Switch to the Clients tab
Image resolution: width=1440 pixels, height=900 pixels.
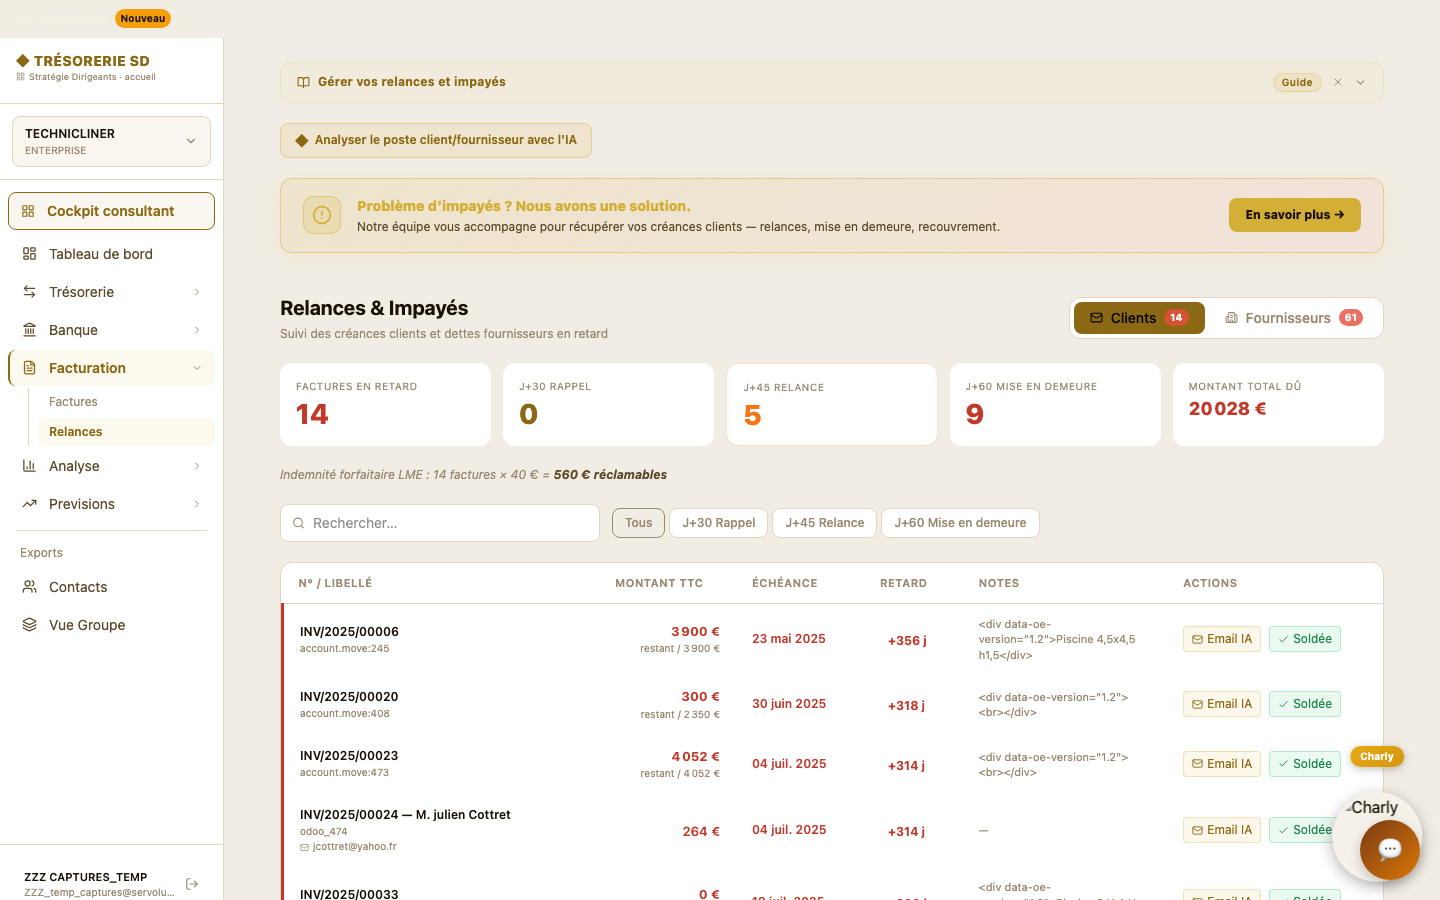pyautogui.click(x=1139, y=318)
